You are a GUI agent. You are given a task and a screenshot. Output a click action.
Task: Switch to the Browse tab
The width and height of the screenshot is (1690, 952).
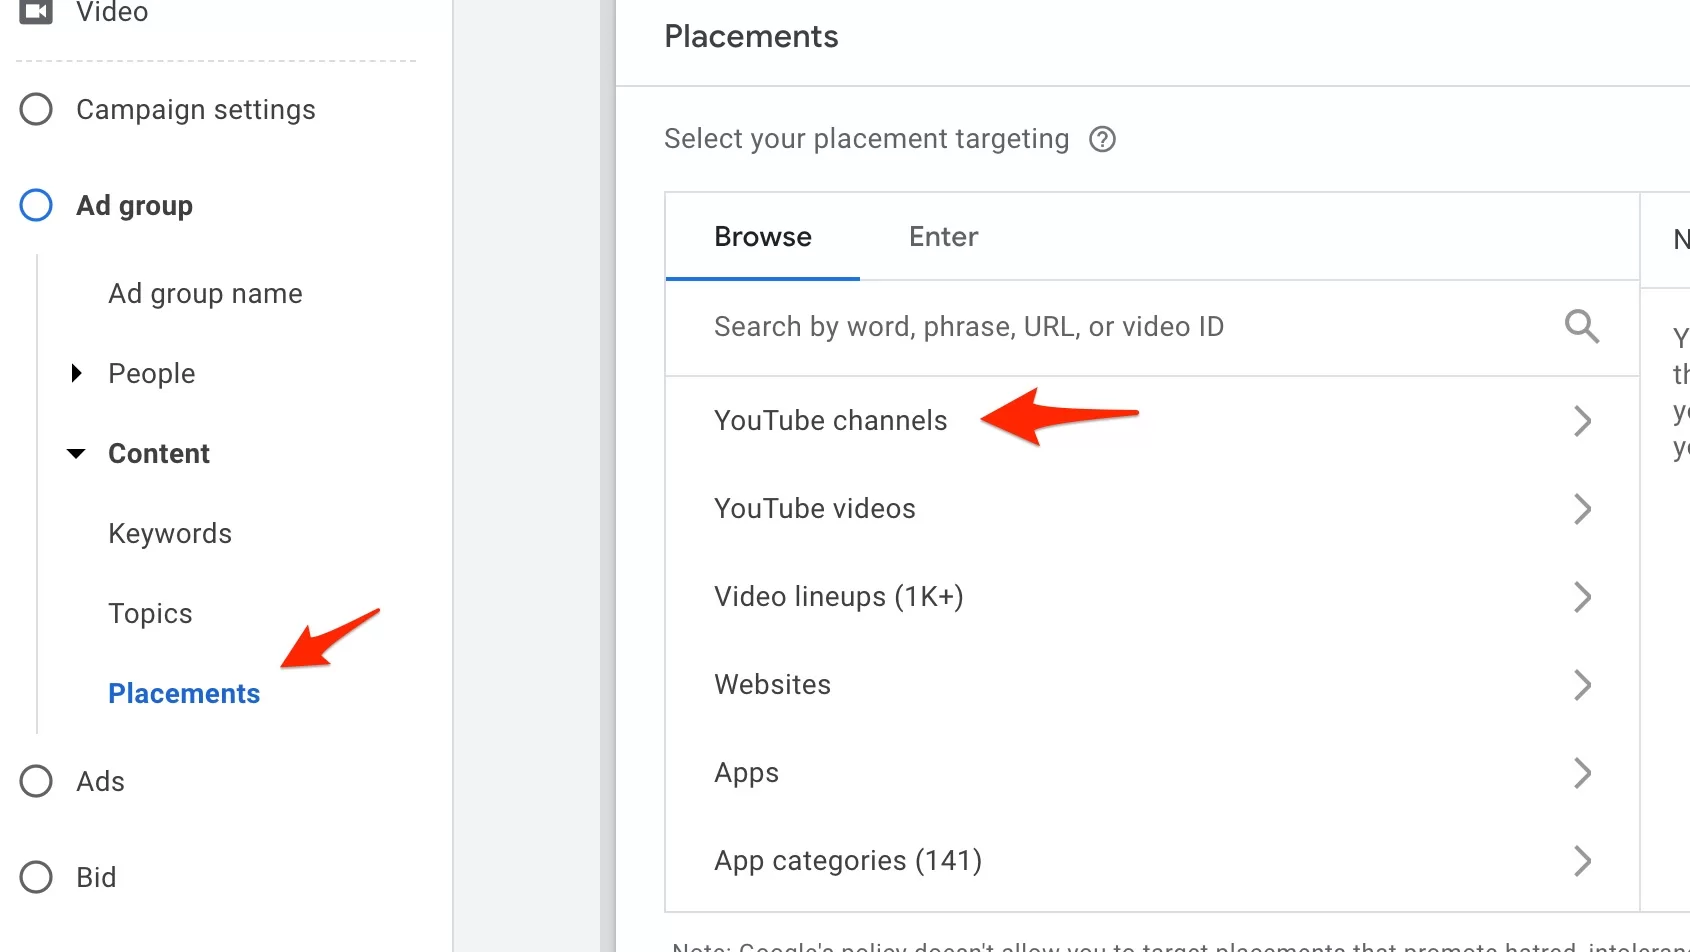[x=763, y=237]
